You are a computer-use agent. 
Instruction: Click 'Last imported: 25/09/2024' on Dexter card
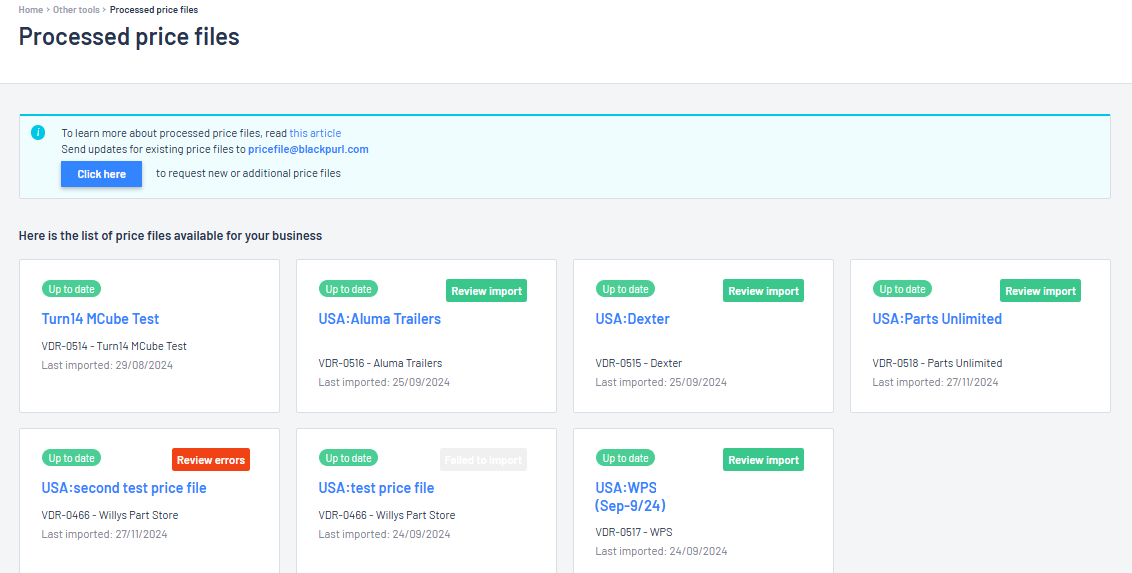661,382
